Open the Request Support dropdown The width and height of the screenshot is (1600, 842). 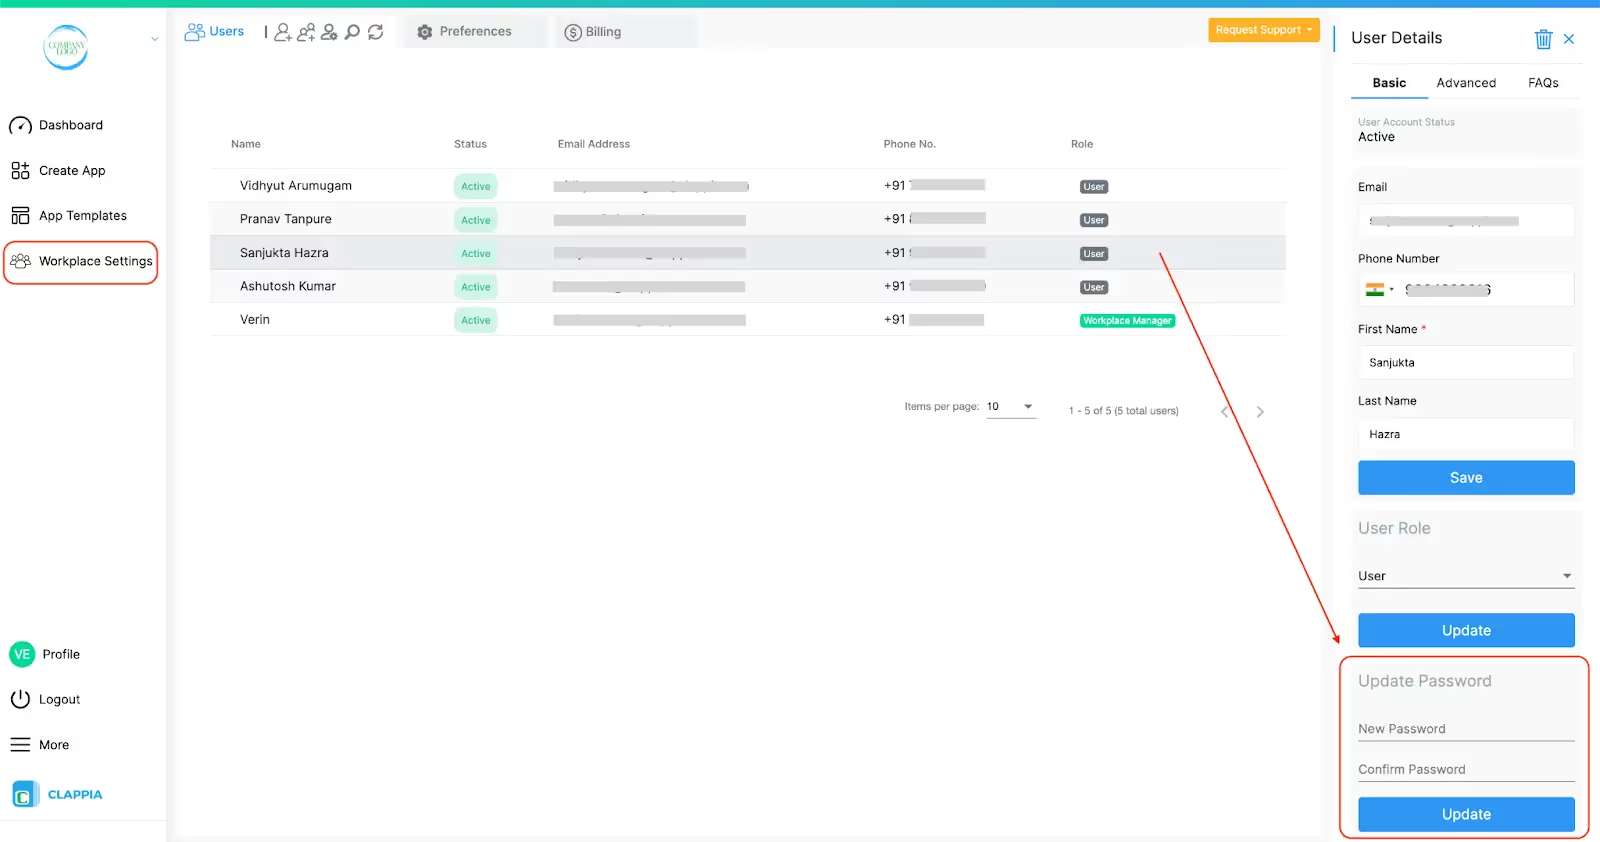[x=1264, y=30]
